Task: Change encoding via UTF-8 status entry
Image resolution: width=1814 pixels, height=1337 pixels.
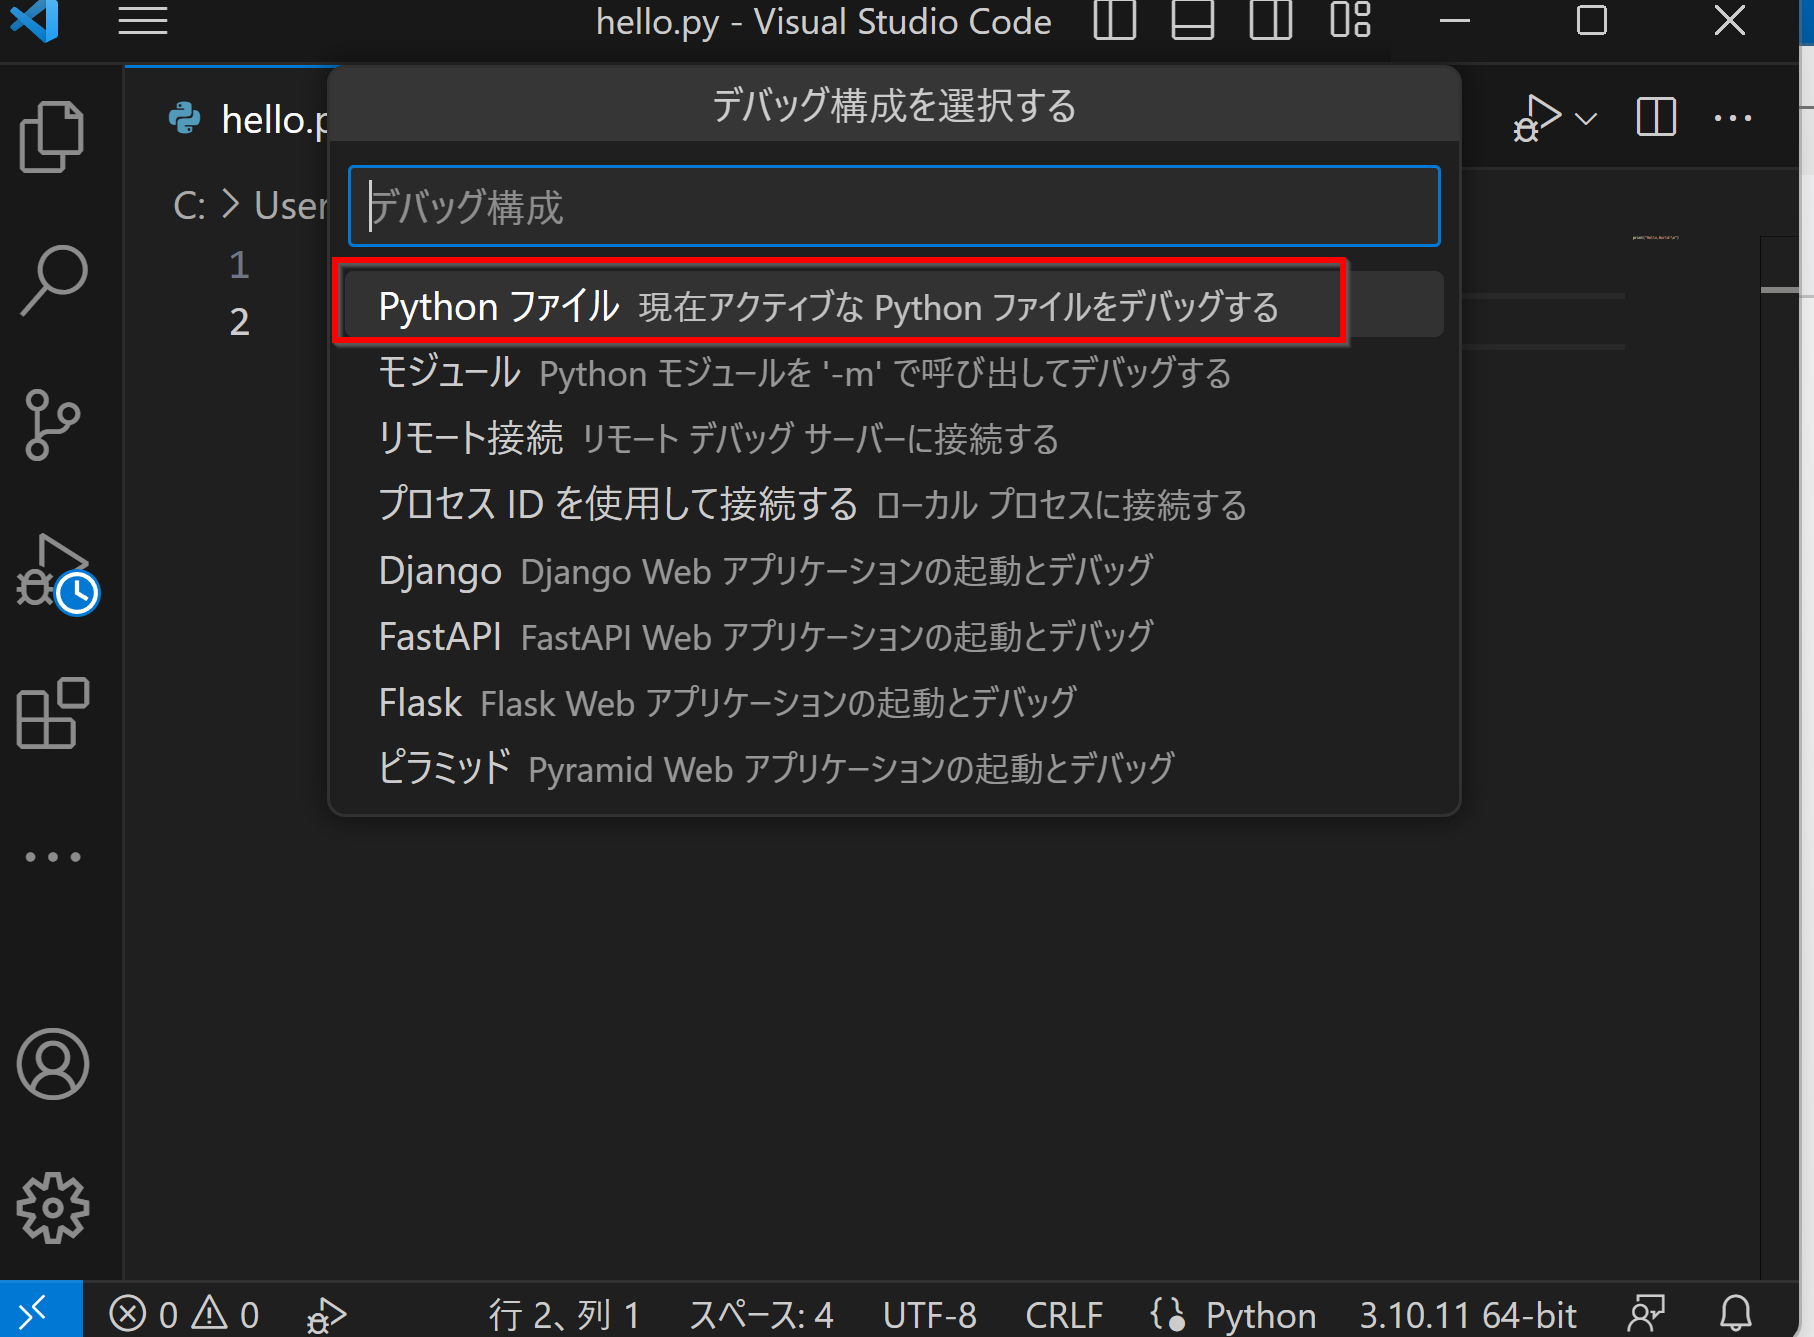Action: [x=929, y=1315]
